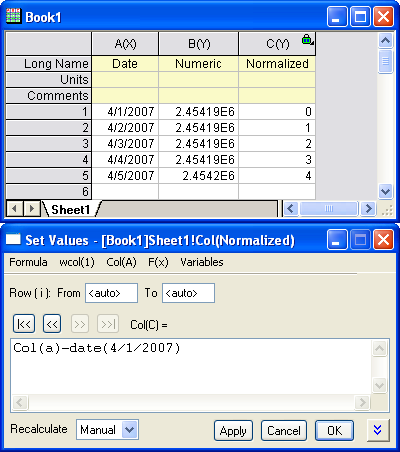400x452 pixels.
Task: Click previous sheet tab arrow
Action: point(14,209)
